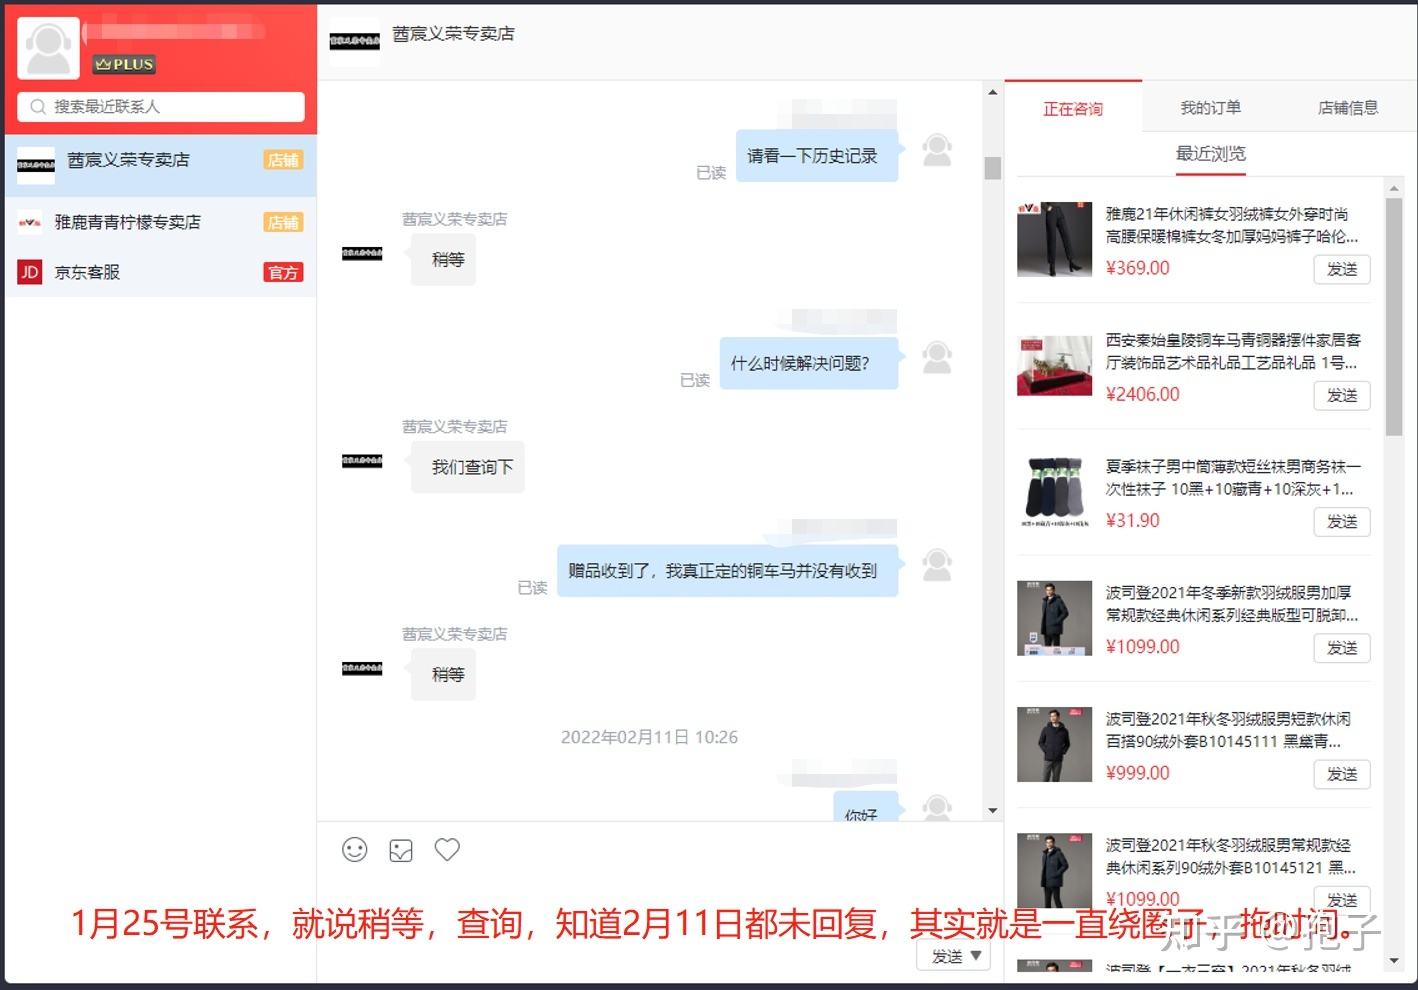
Task: Click product list scrollbar down arrow
Action: [1394, 961]
